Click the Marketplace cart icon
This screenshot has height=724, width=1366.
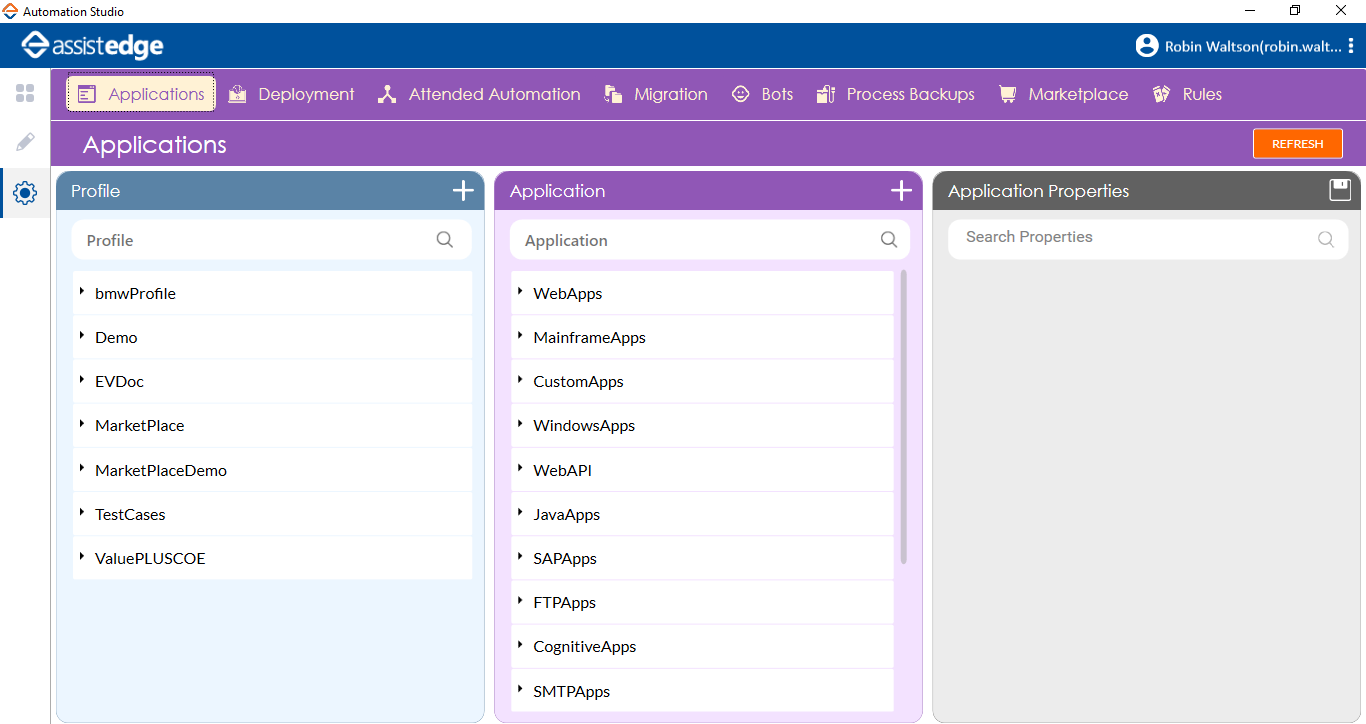(1007, 94)
